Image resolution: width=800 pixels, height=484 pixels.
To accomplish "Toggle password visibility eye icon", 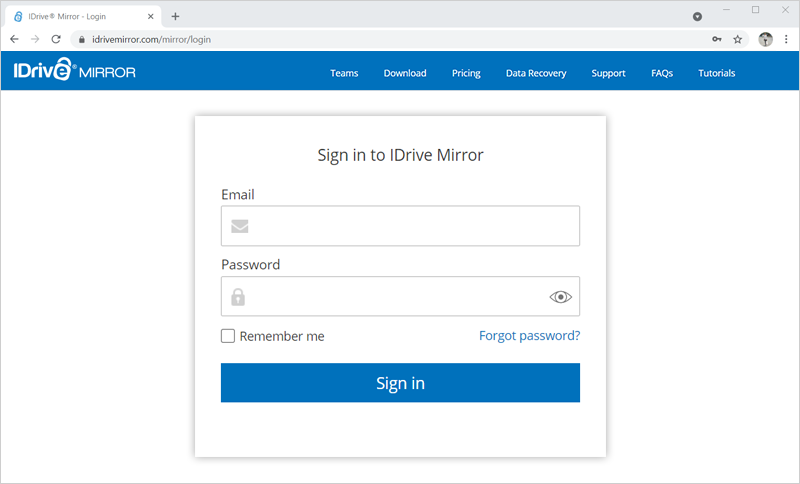I will 560,297.
